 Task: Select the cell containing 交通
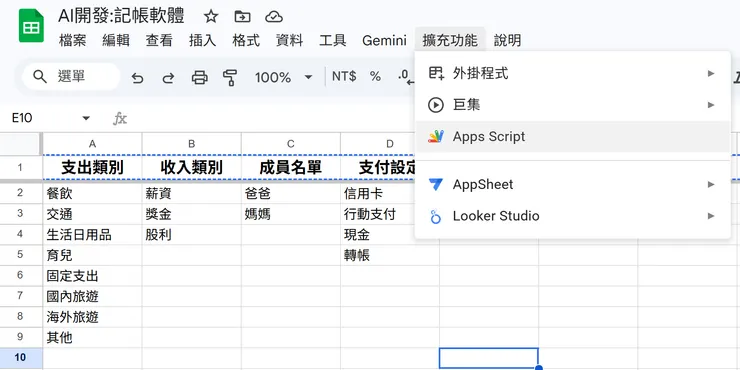click(x=92, y=214)
